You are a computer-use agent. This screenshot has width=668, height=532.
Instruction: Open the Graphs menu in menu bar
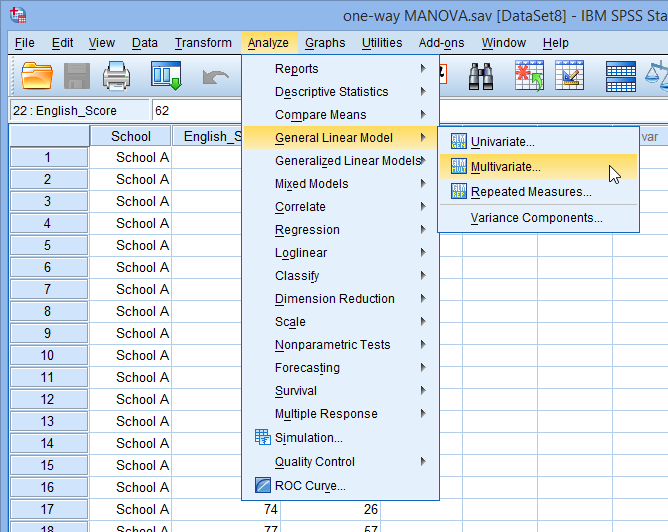[x=325, y=43]
